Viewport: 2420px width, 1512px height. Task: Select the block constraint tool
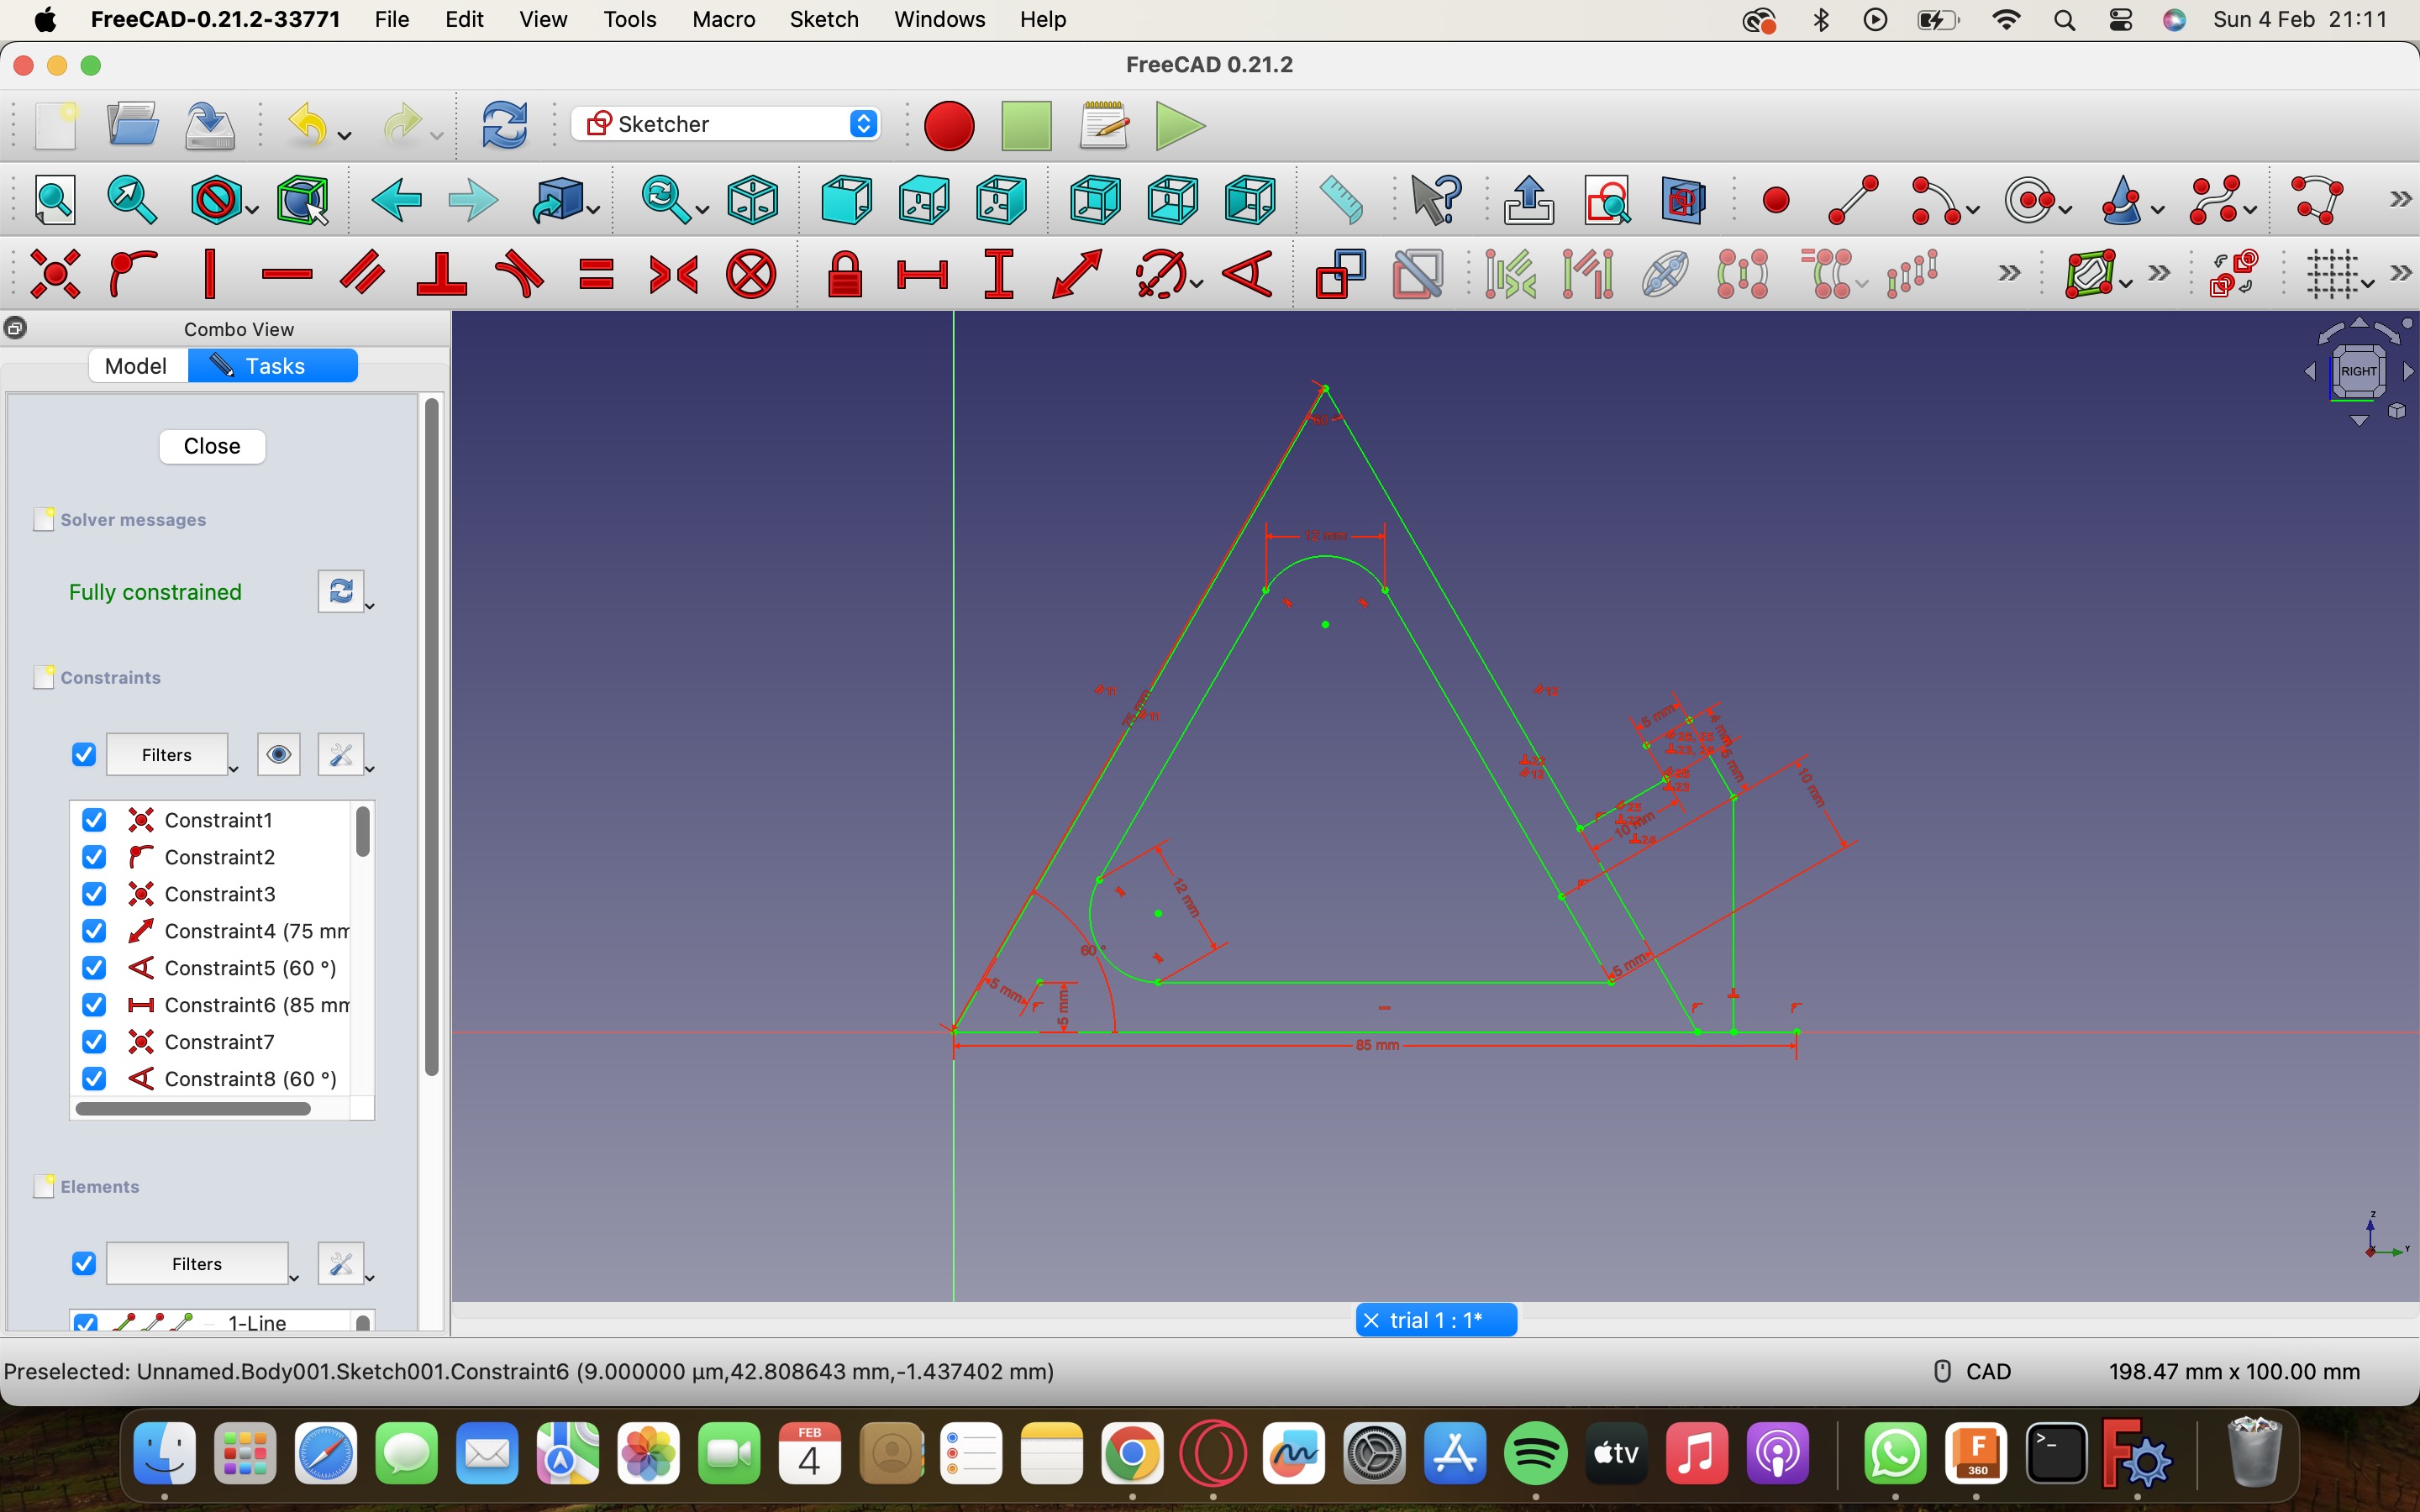pyautogui.click(x=751, y=274)
